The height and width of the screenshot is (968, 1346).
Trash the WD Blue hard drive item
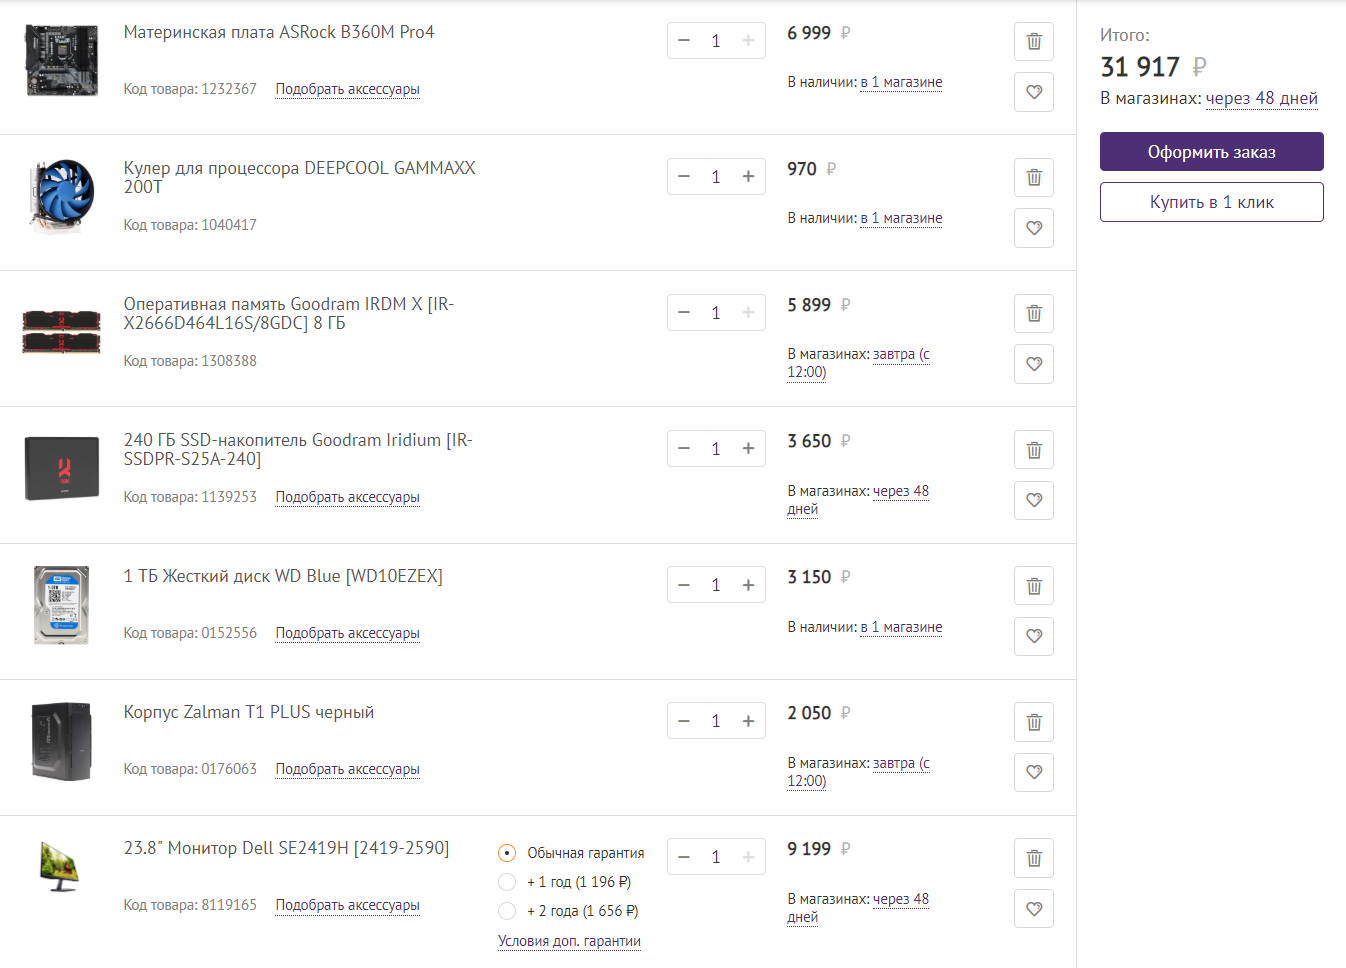point(1034,586)
